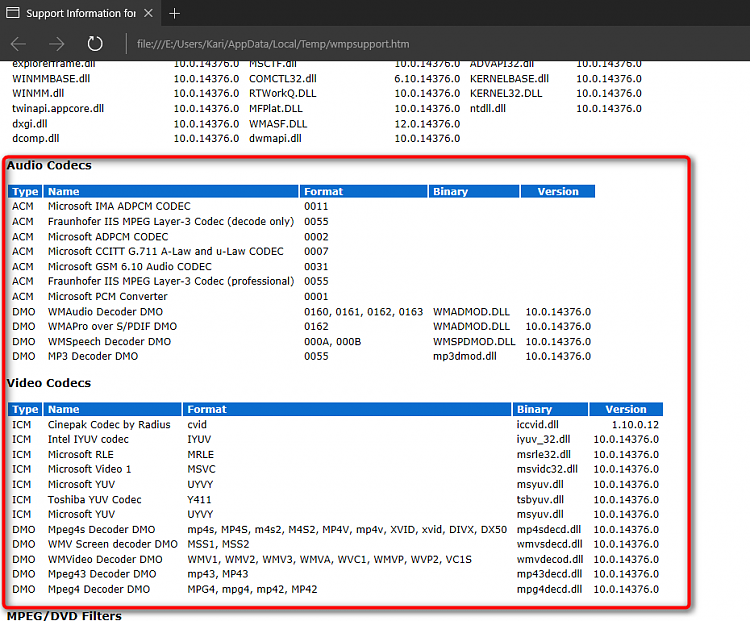
Task: Click WMAPro over S/PDIF DMO entry
Action: 112,326
